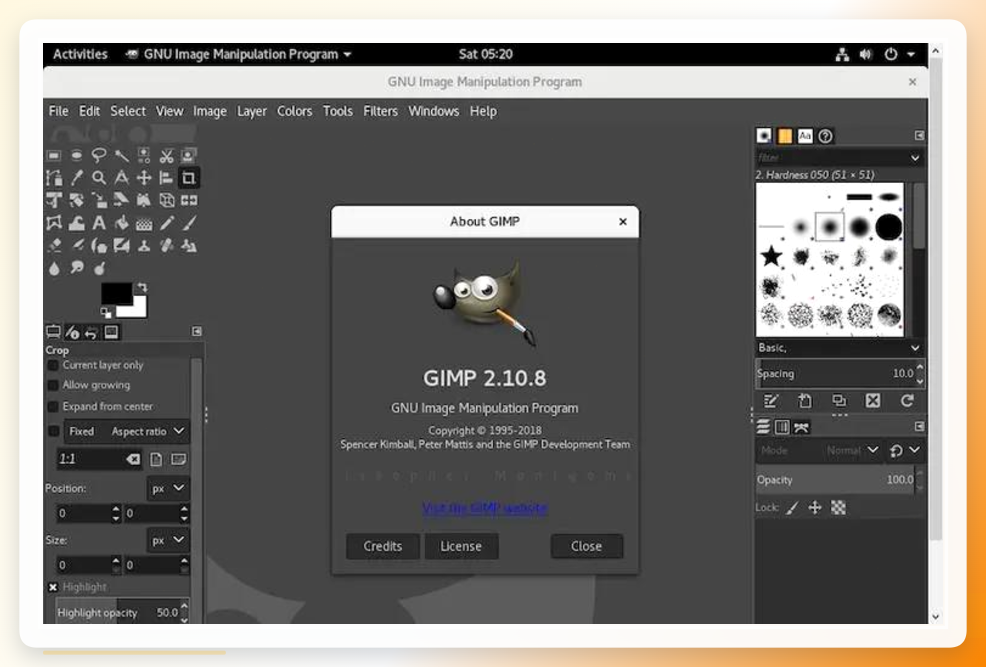Reset colors to default black and white
The image size is (986, 667).
coord(106,312)
